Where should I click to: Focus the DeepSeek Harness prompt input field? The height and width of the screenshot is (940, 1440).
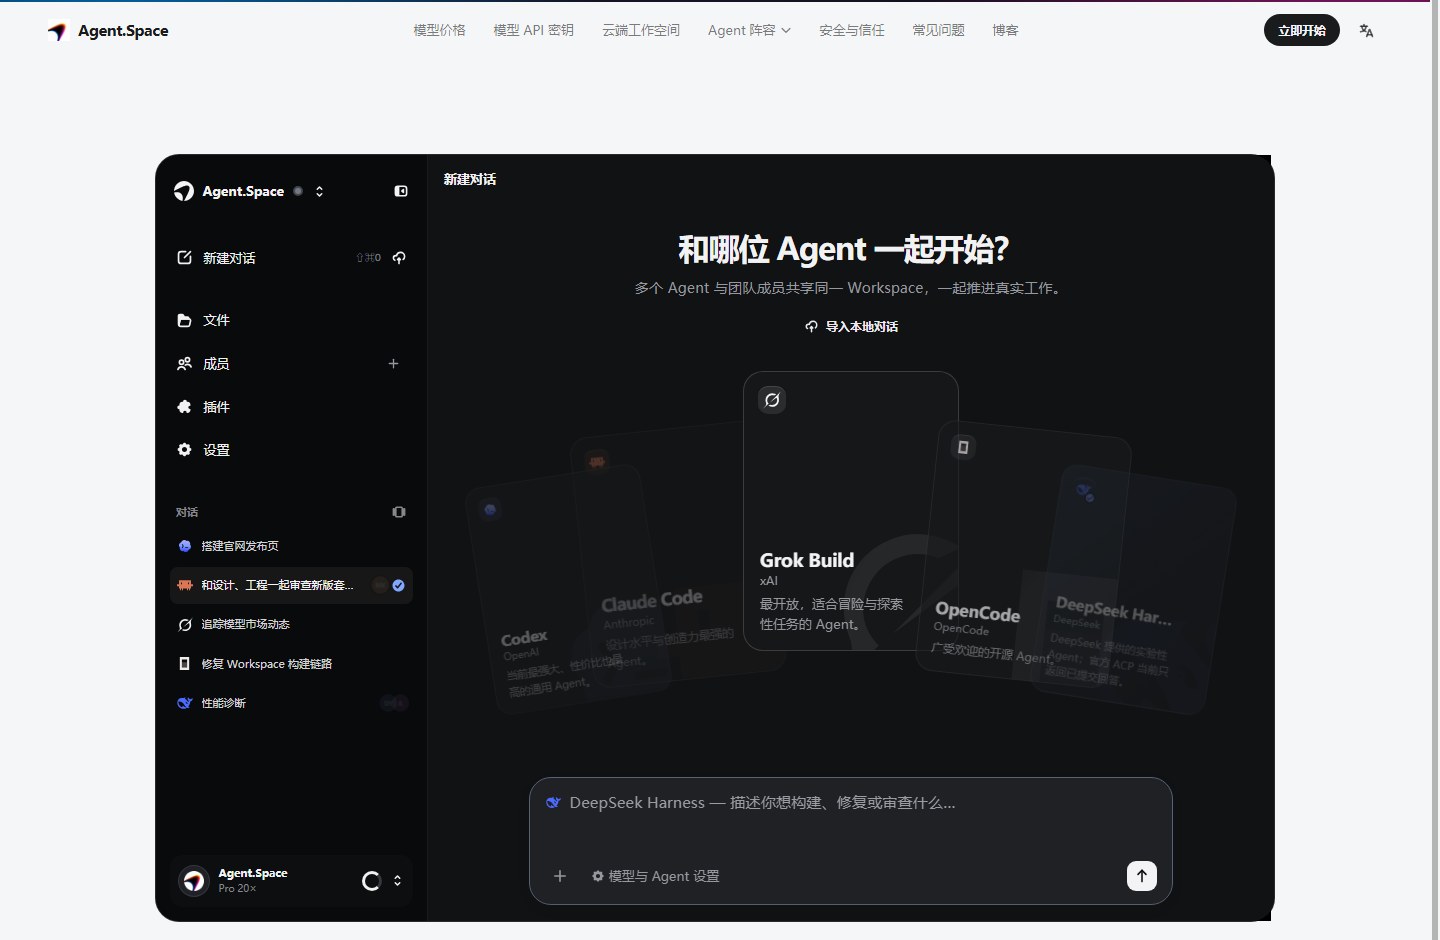[851, 803]
